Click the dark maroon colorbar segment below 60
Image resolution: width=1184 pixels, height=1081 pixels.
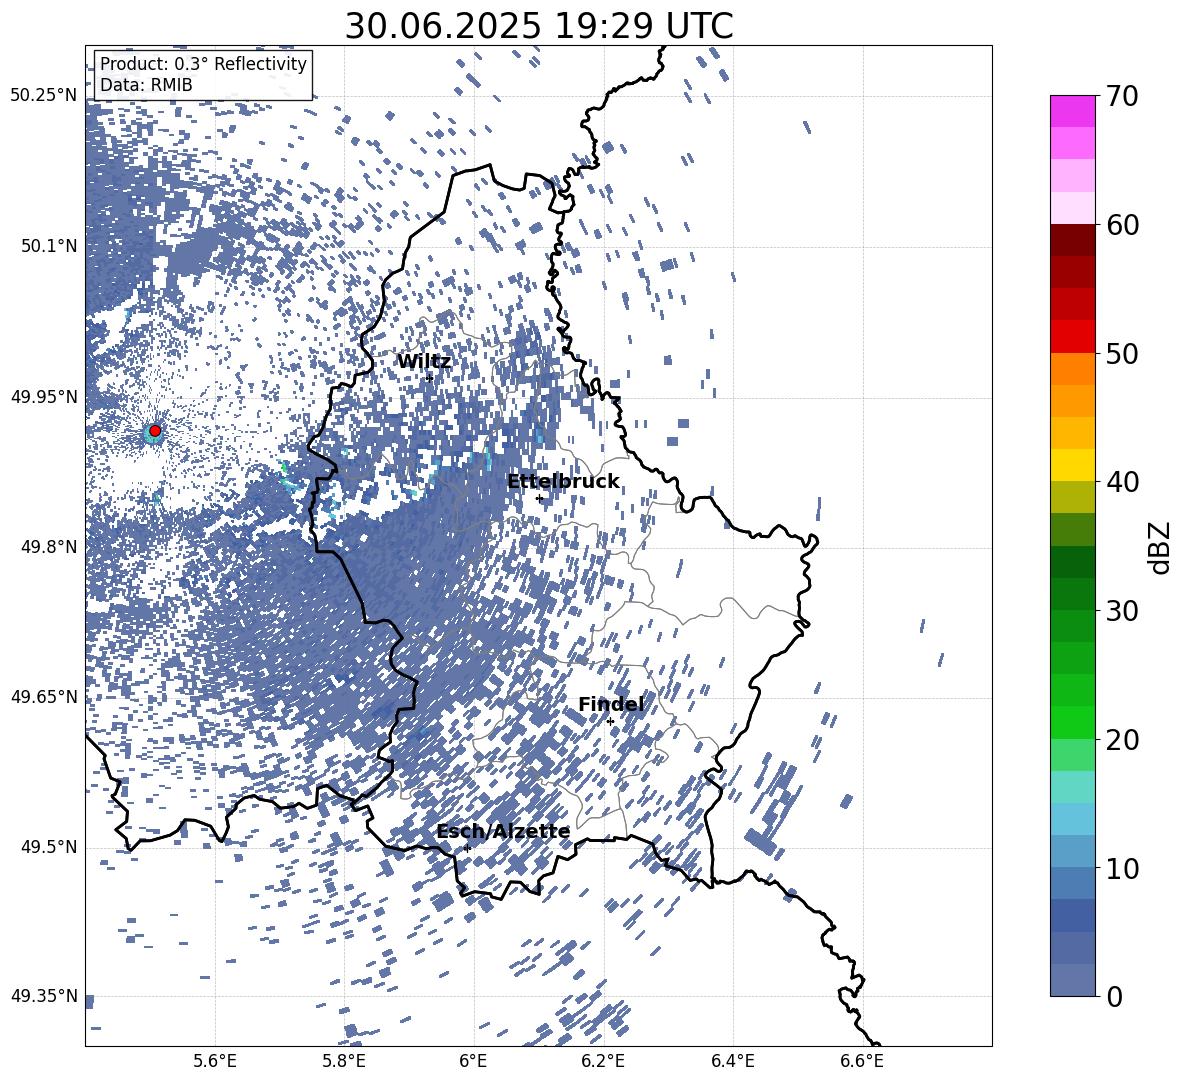pos(1073,240)
